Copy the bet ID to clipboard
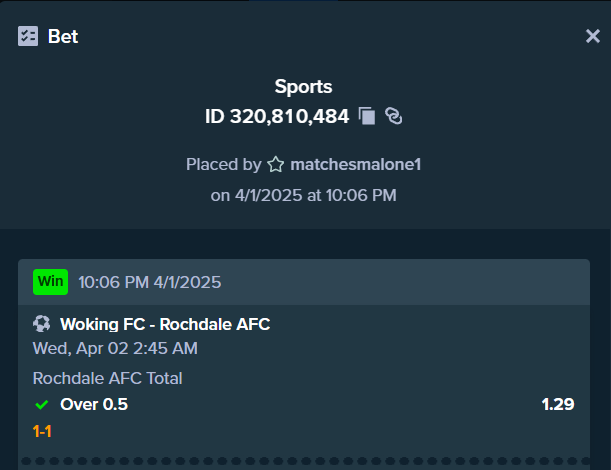611x470 pixels. click(x=367, y=116)
